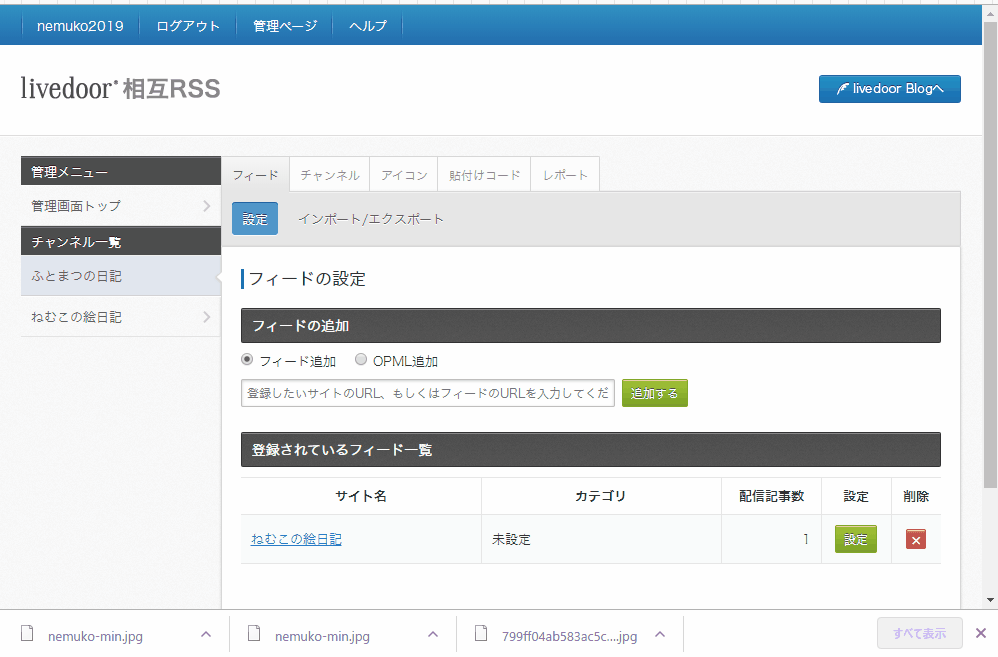Click the livedoor 相互RSS logo
The width and height of the screenshot is (998, 657).
120,88
